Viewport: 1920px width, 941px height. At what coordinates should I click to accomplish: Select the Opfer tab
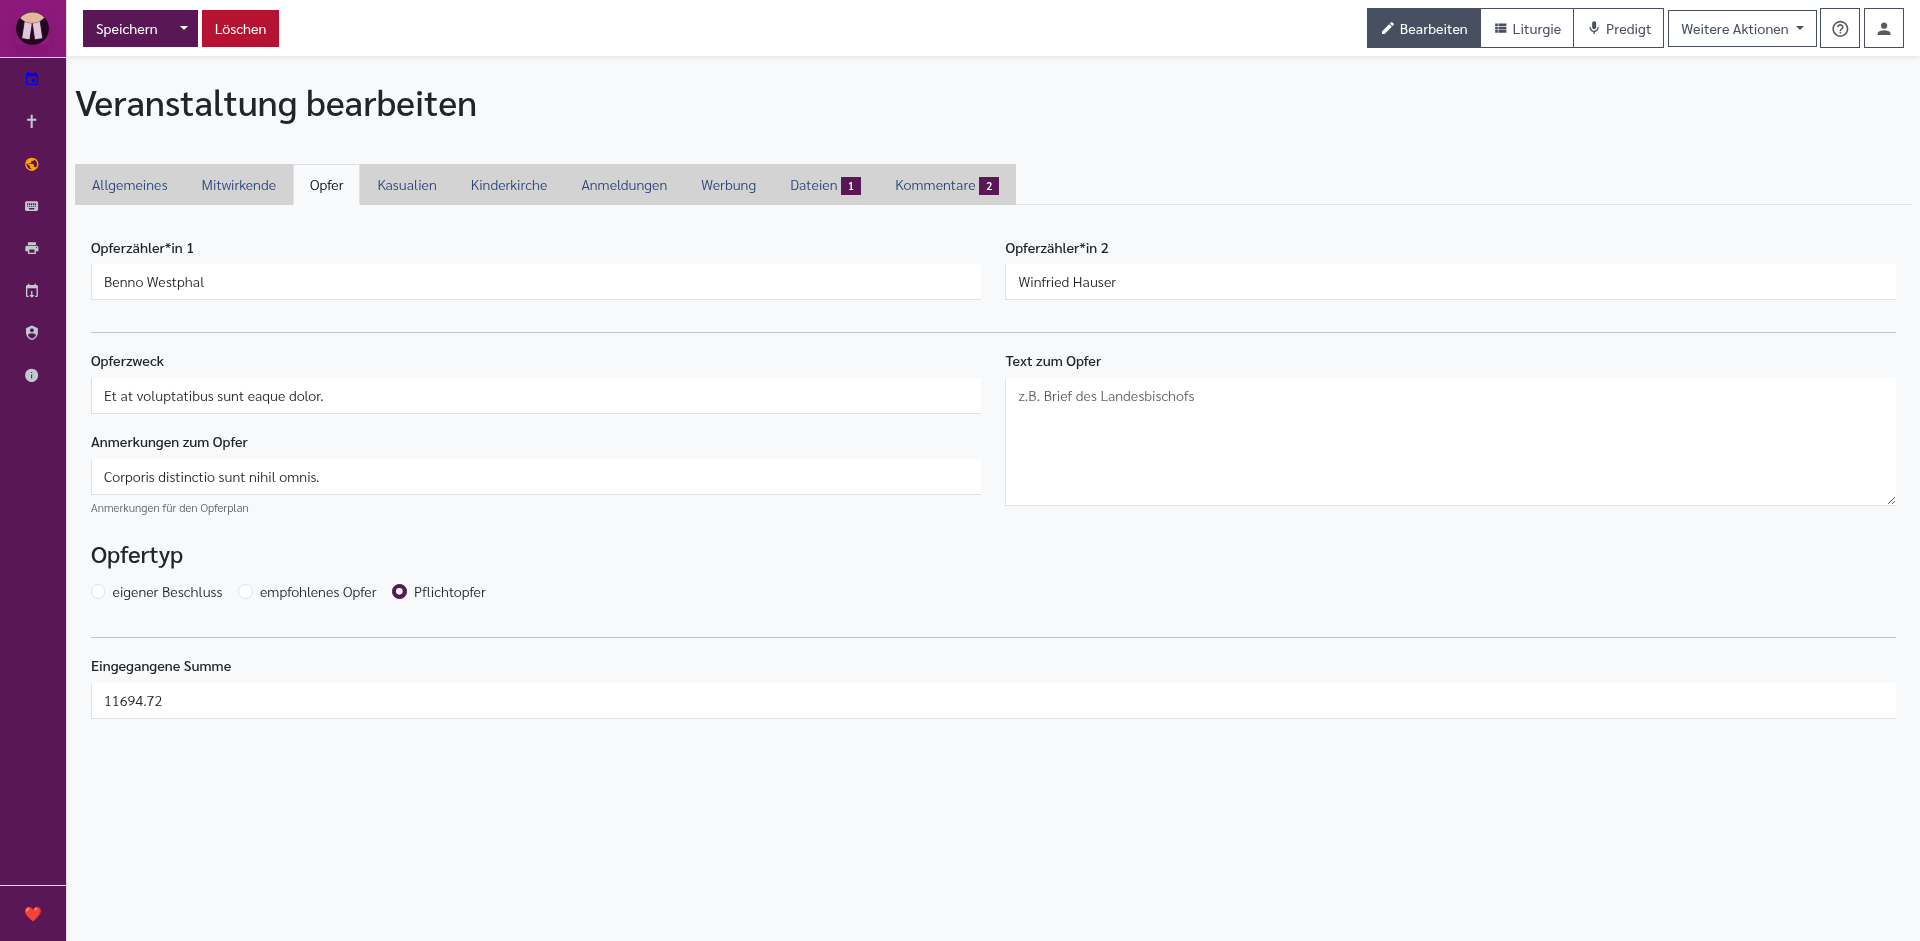point(326,185)
